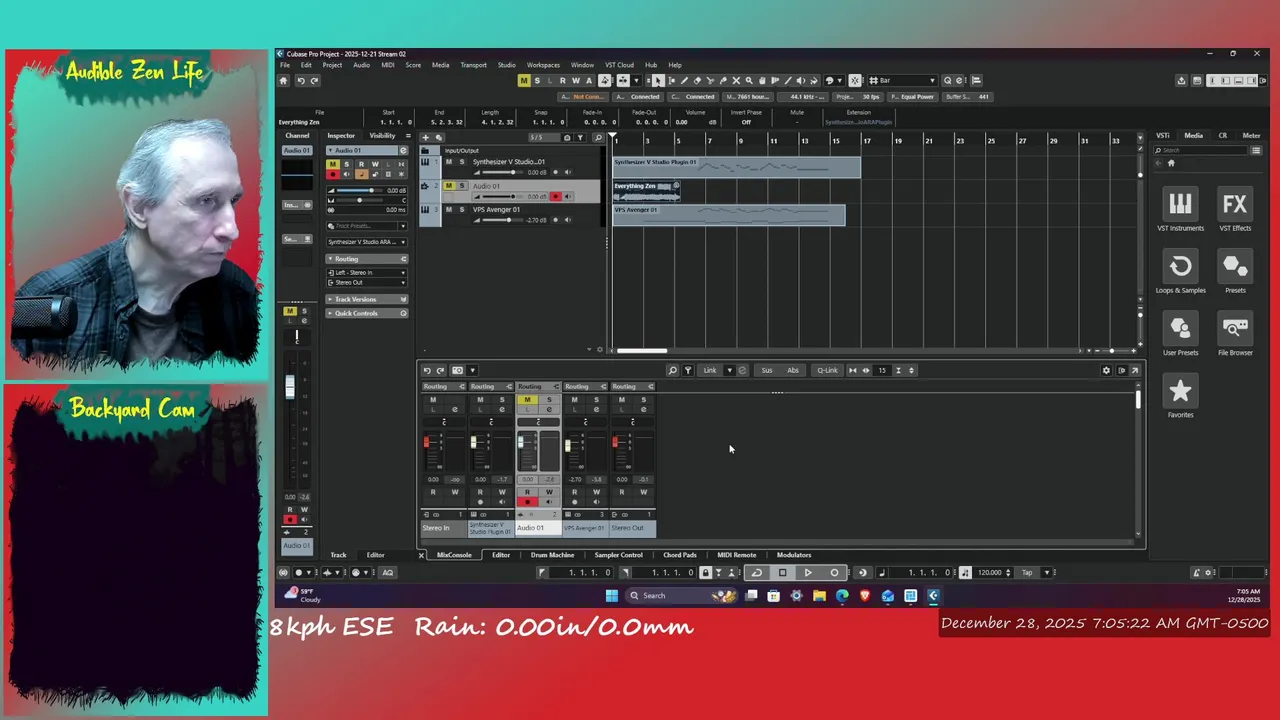The image size is (1280, 720).
Task: Toggle Snap button next to Bar dropdown
Action: 855,80
